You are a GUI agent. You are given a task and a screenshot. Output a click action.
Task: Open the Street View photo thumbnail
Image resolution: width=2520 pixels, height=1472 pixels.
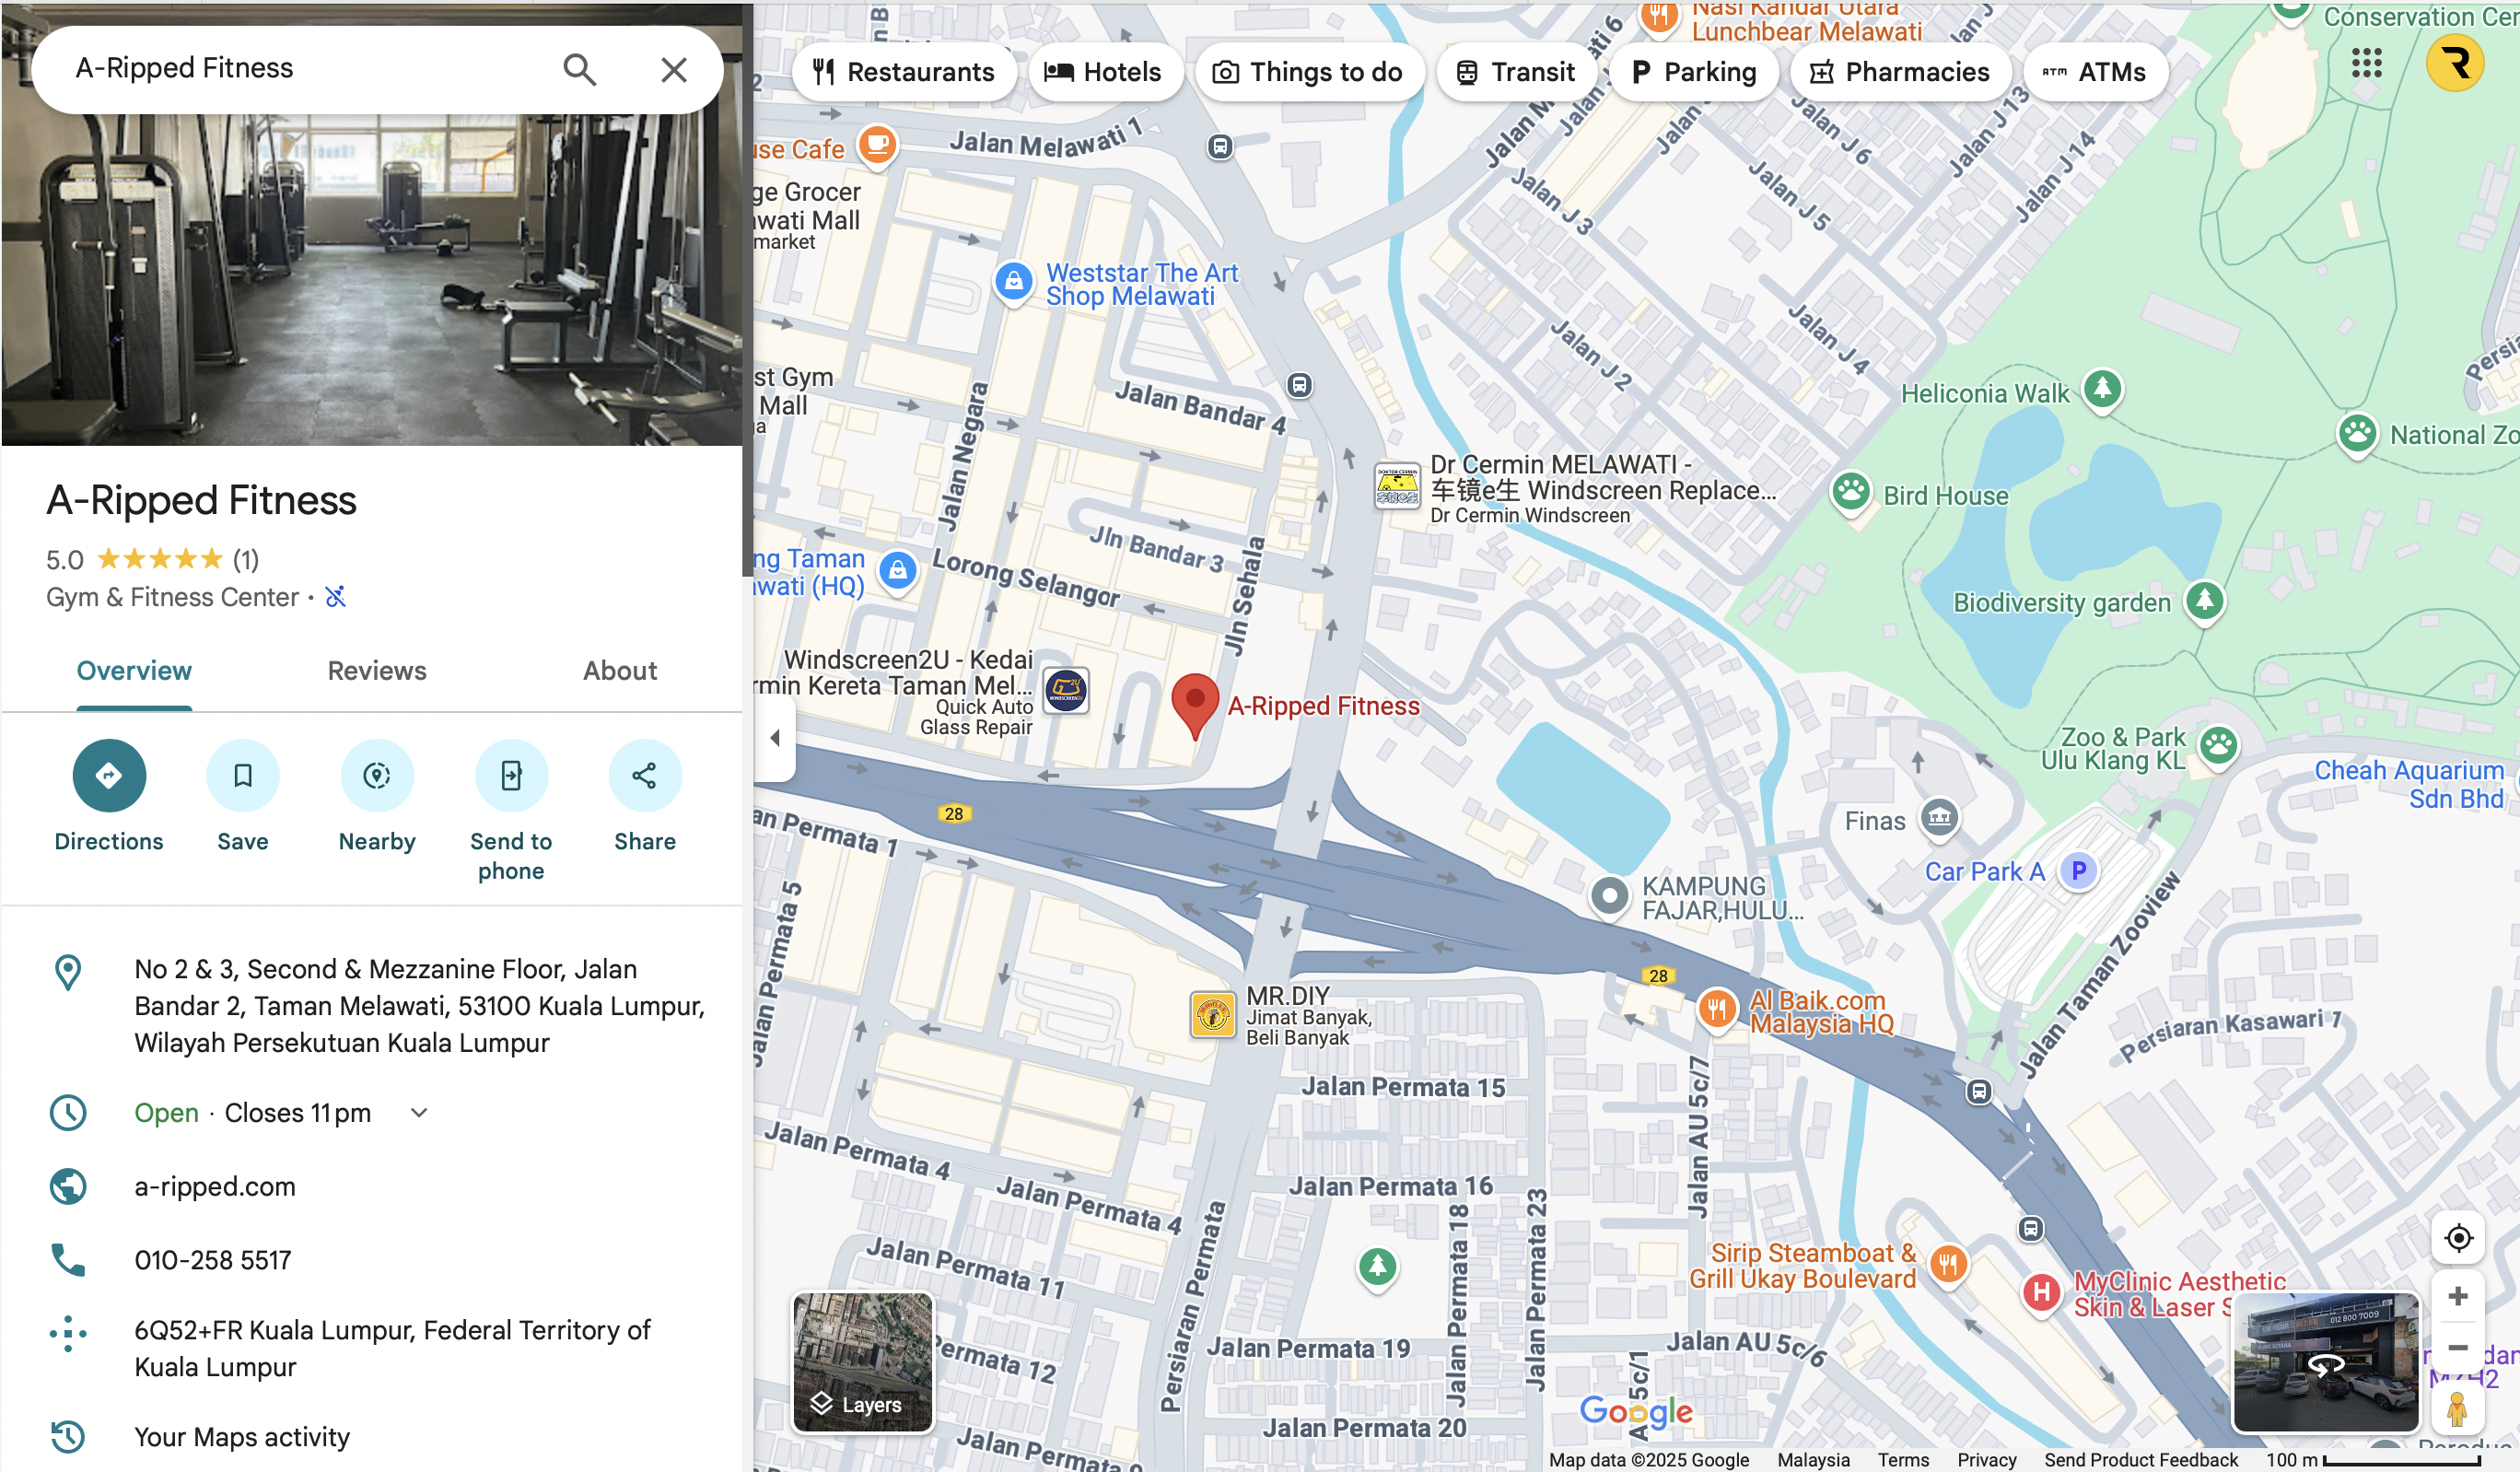[2325, 1362]
